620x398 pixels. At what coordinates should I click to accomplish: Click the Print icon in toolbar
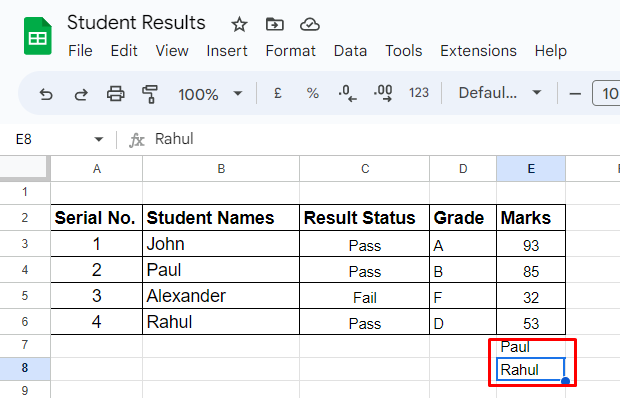(x=115, y=94)
